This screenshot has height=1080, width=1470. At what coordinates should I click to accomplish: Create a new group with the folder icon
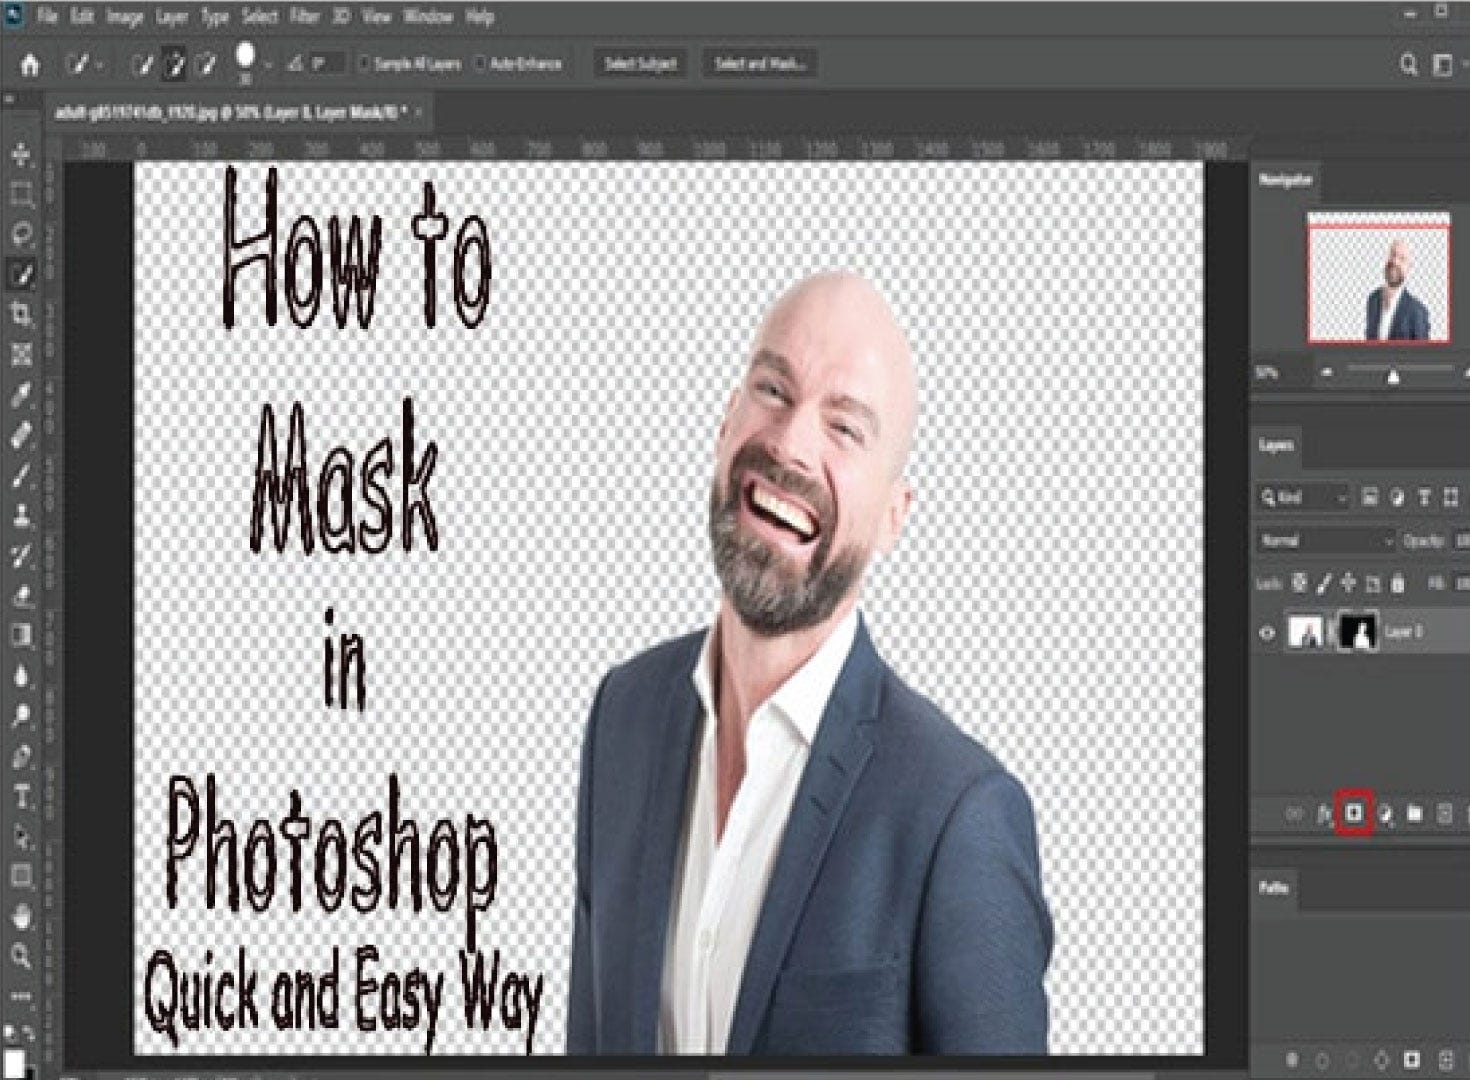click(x=1414, y=815)
